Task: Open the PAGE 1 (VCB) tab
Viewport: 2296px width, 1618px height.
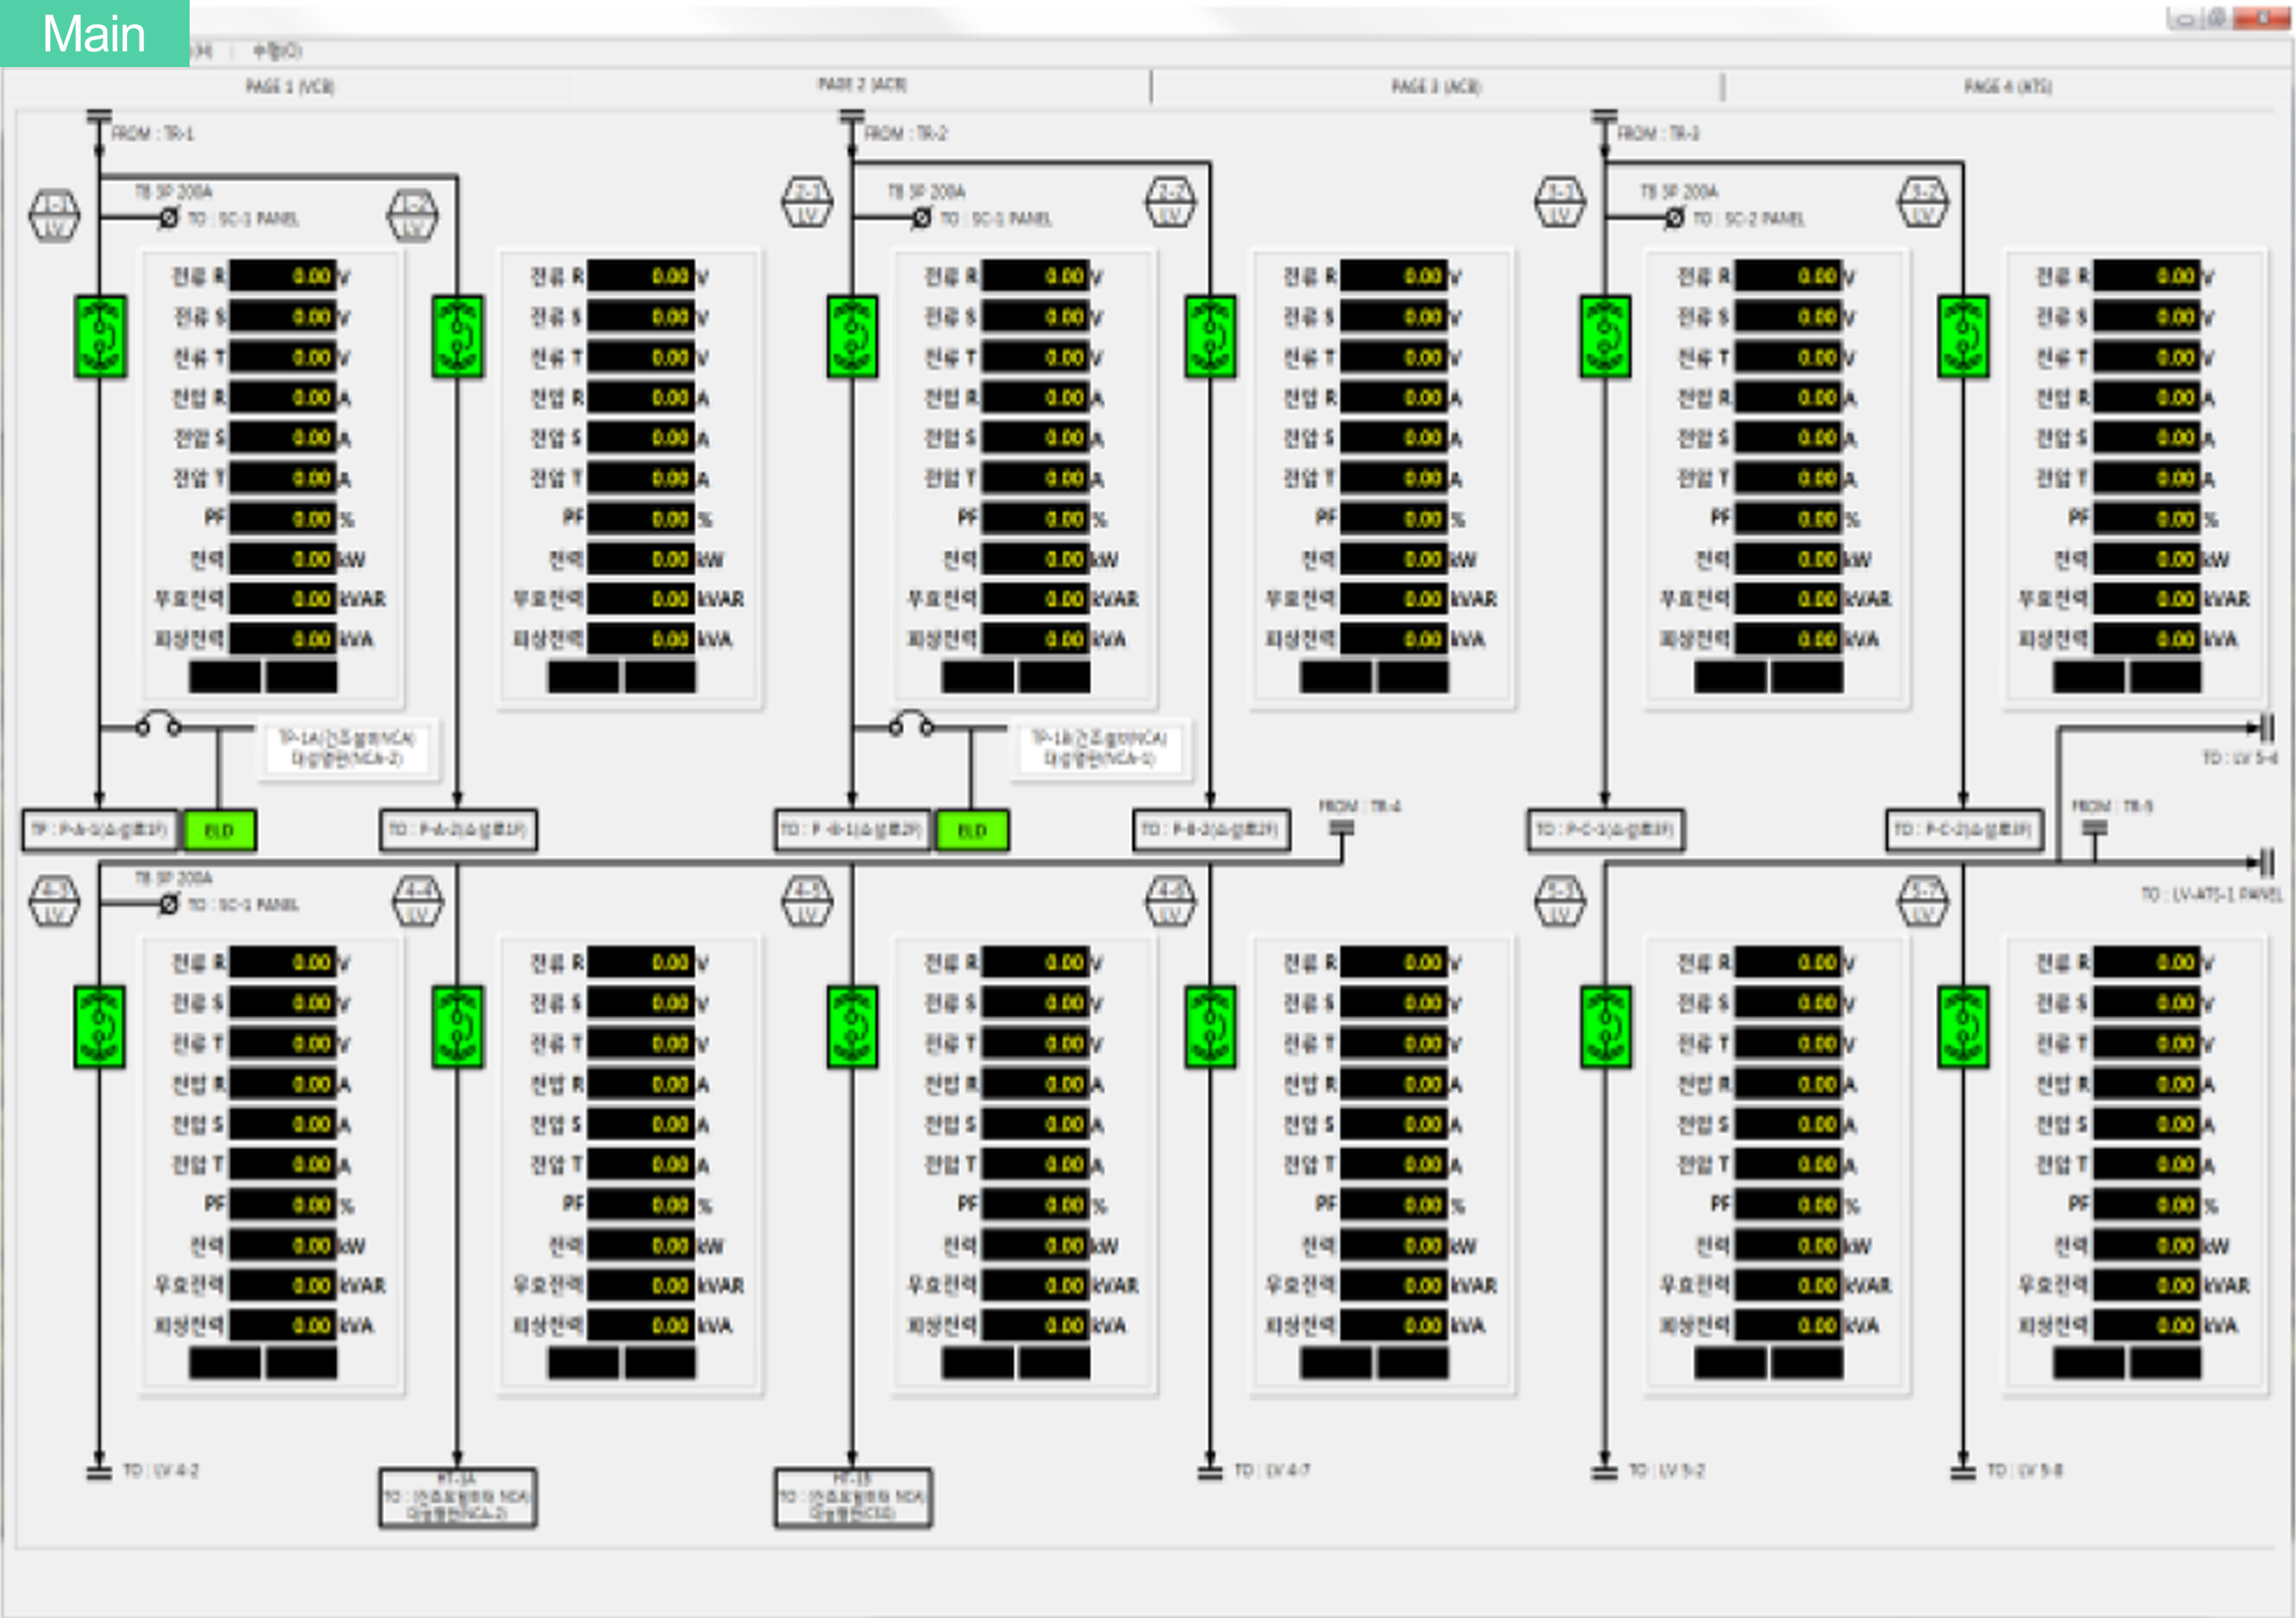Action: [290, 87]
